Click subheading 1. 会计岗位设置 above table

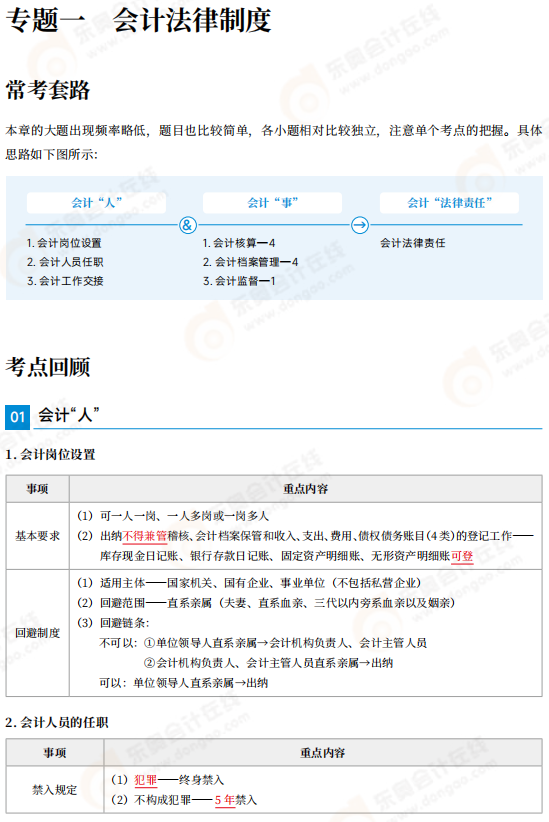tap(50, 455)
